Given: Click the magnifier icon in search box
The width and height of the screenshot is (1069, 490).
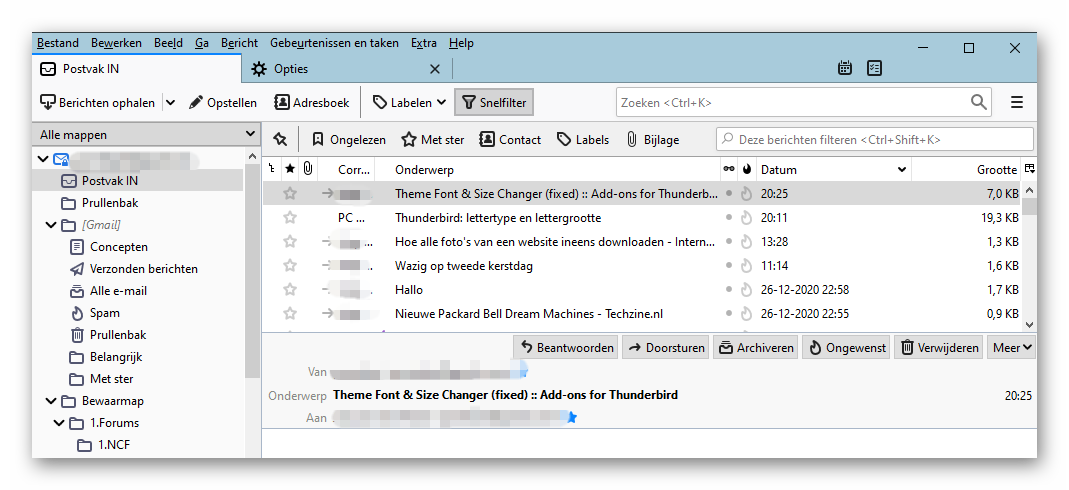Looking at the screenshot, I should 978,102.
